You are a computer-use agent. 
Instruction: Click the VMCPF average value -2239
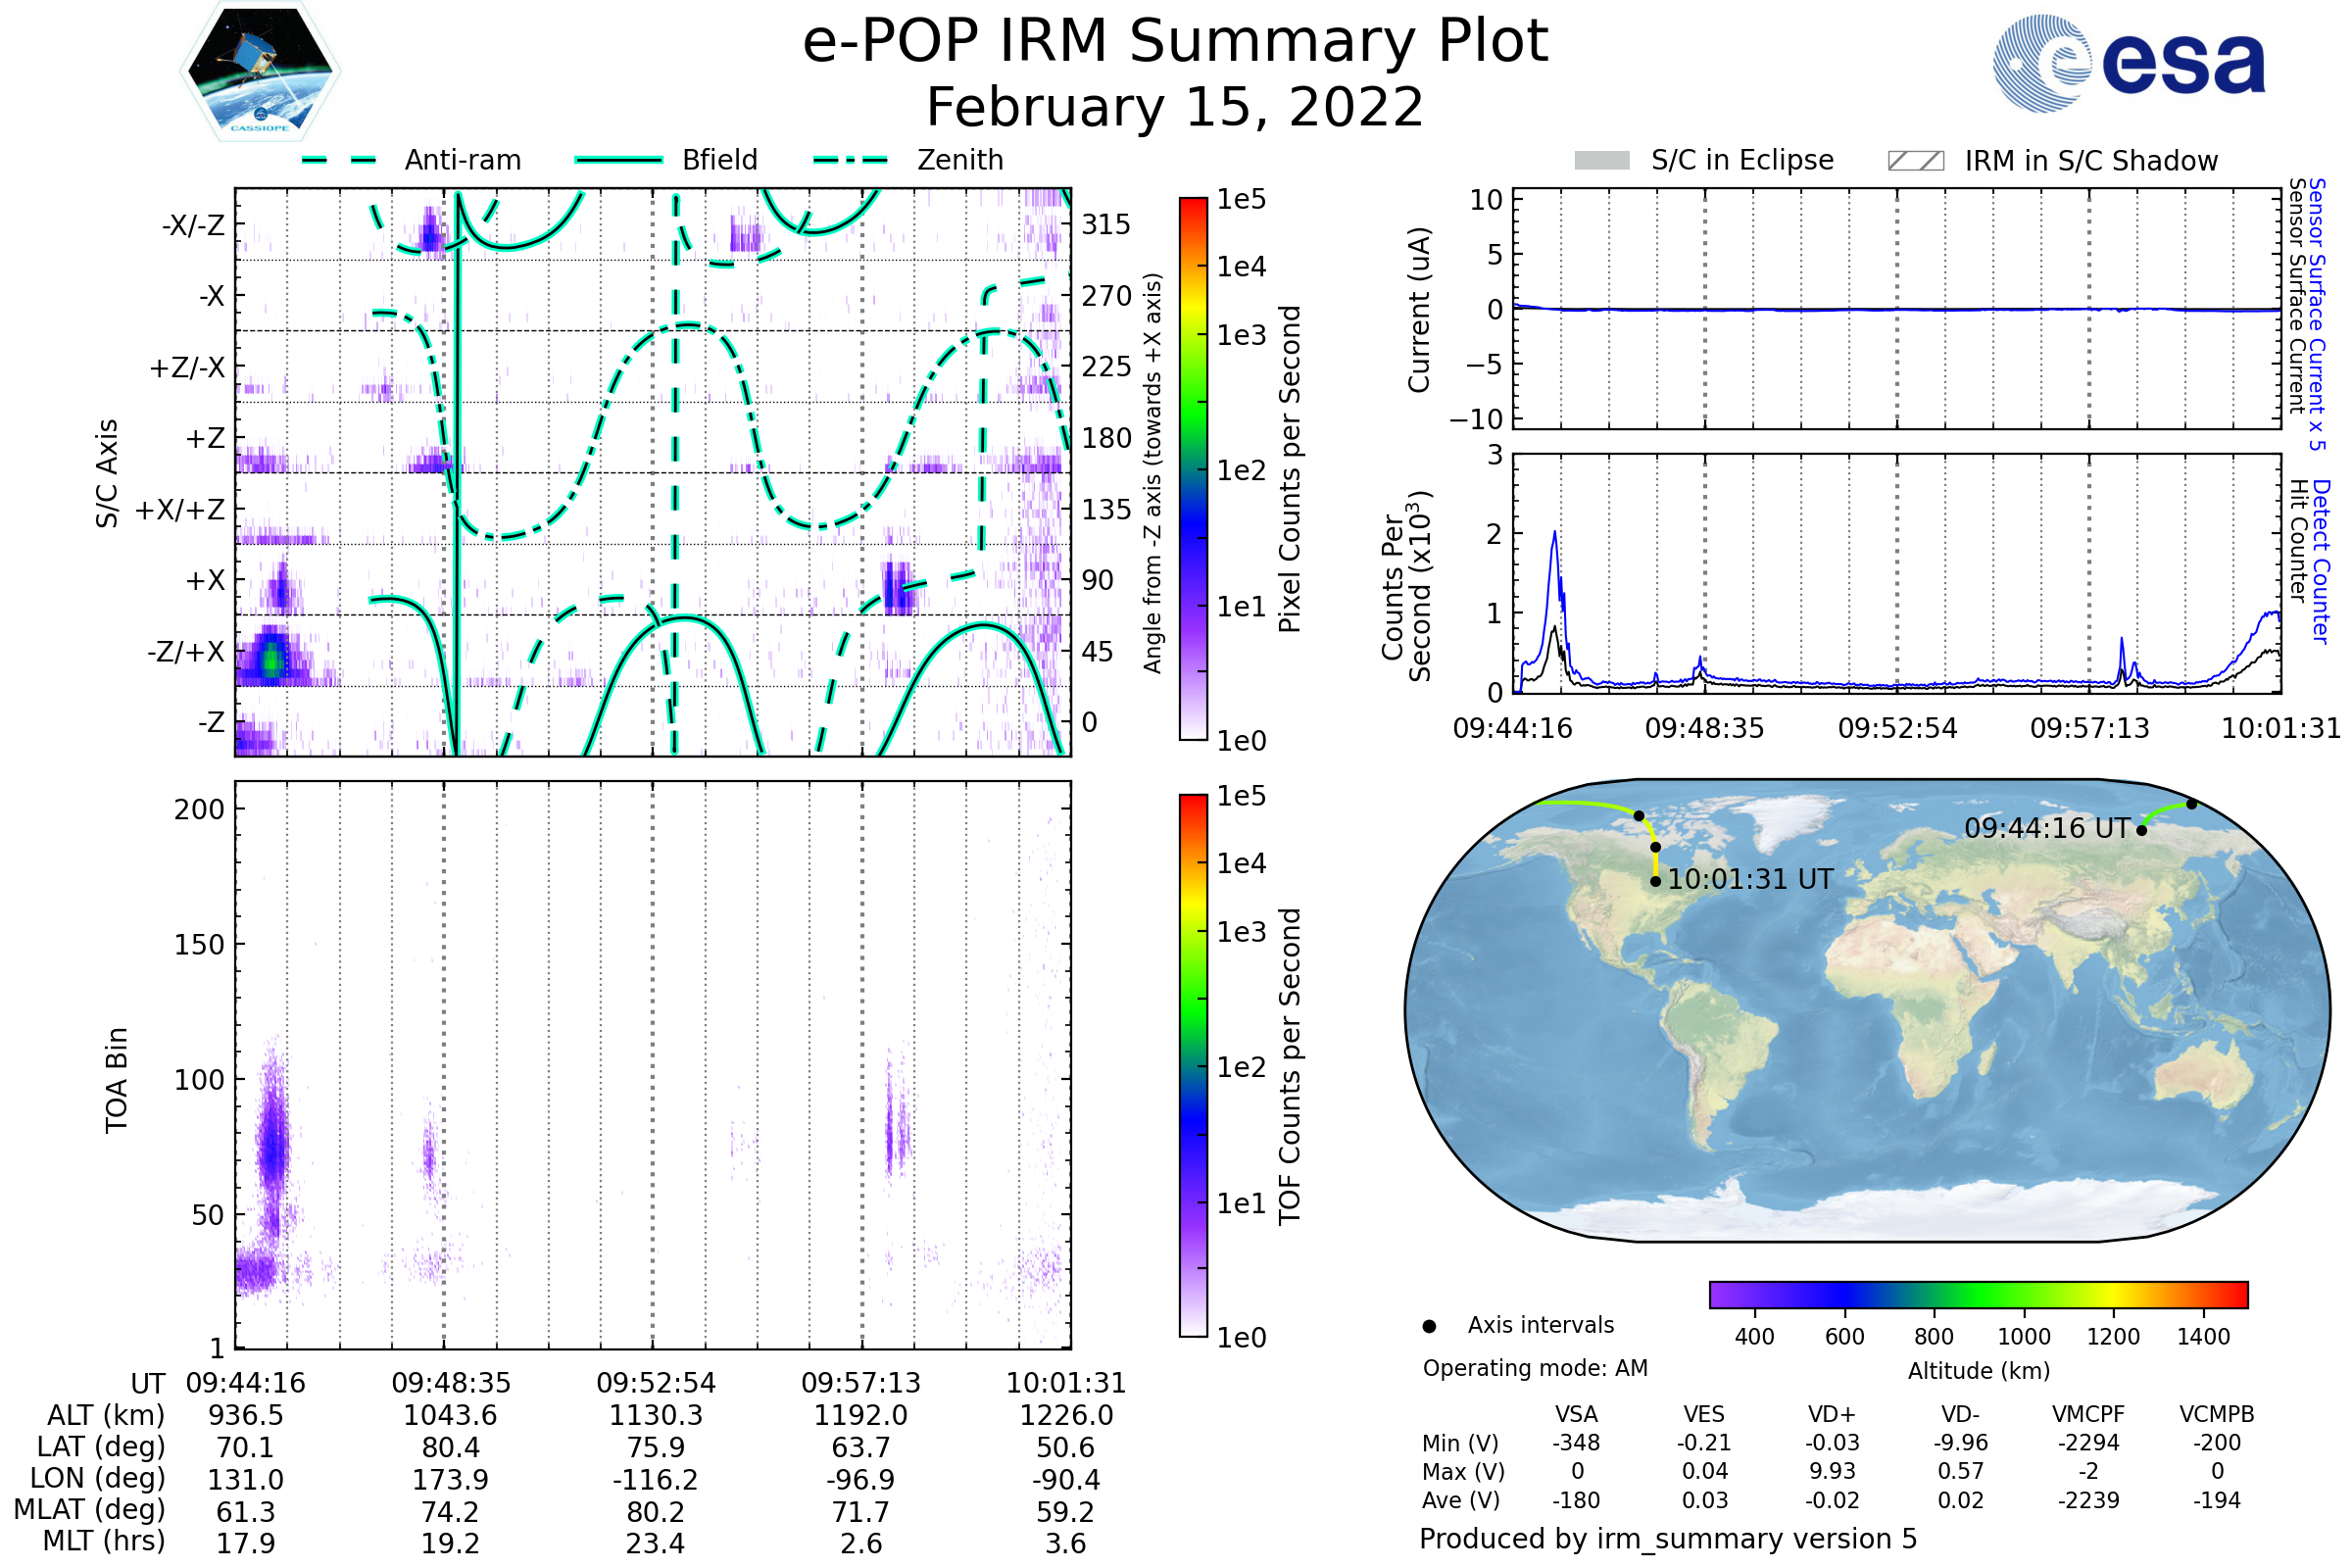tap(2088, 1500)
